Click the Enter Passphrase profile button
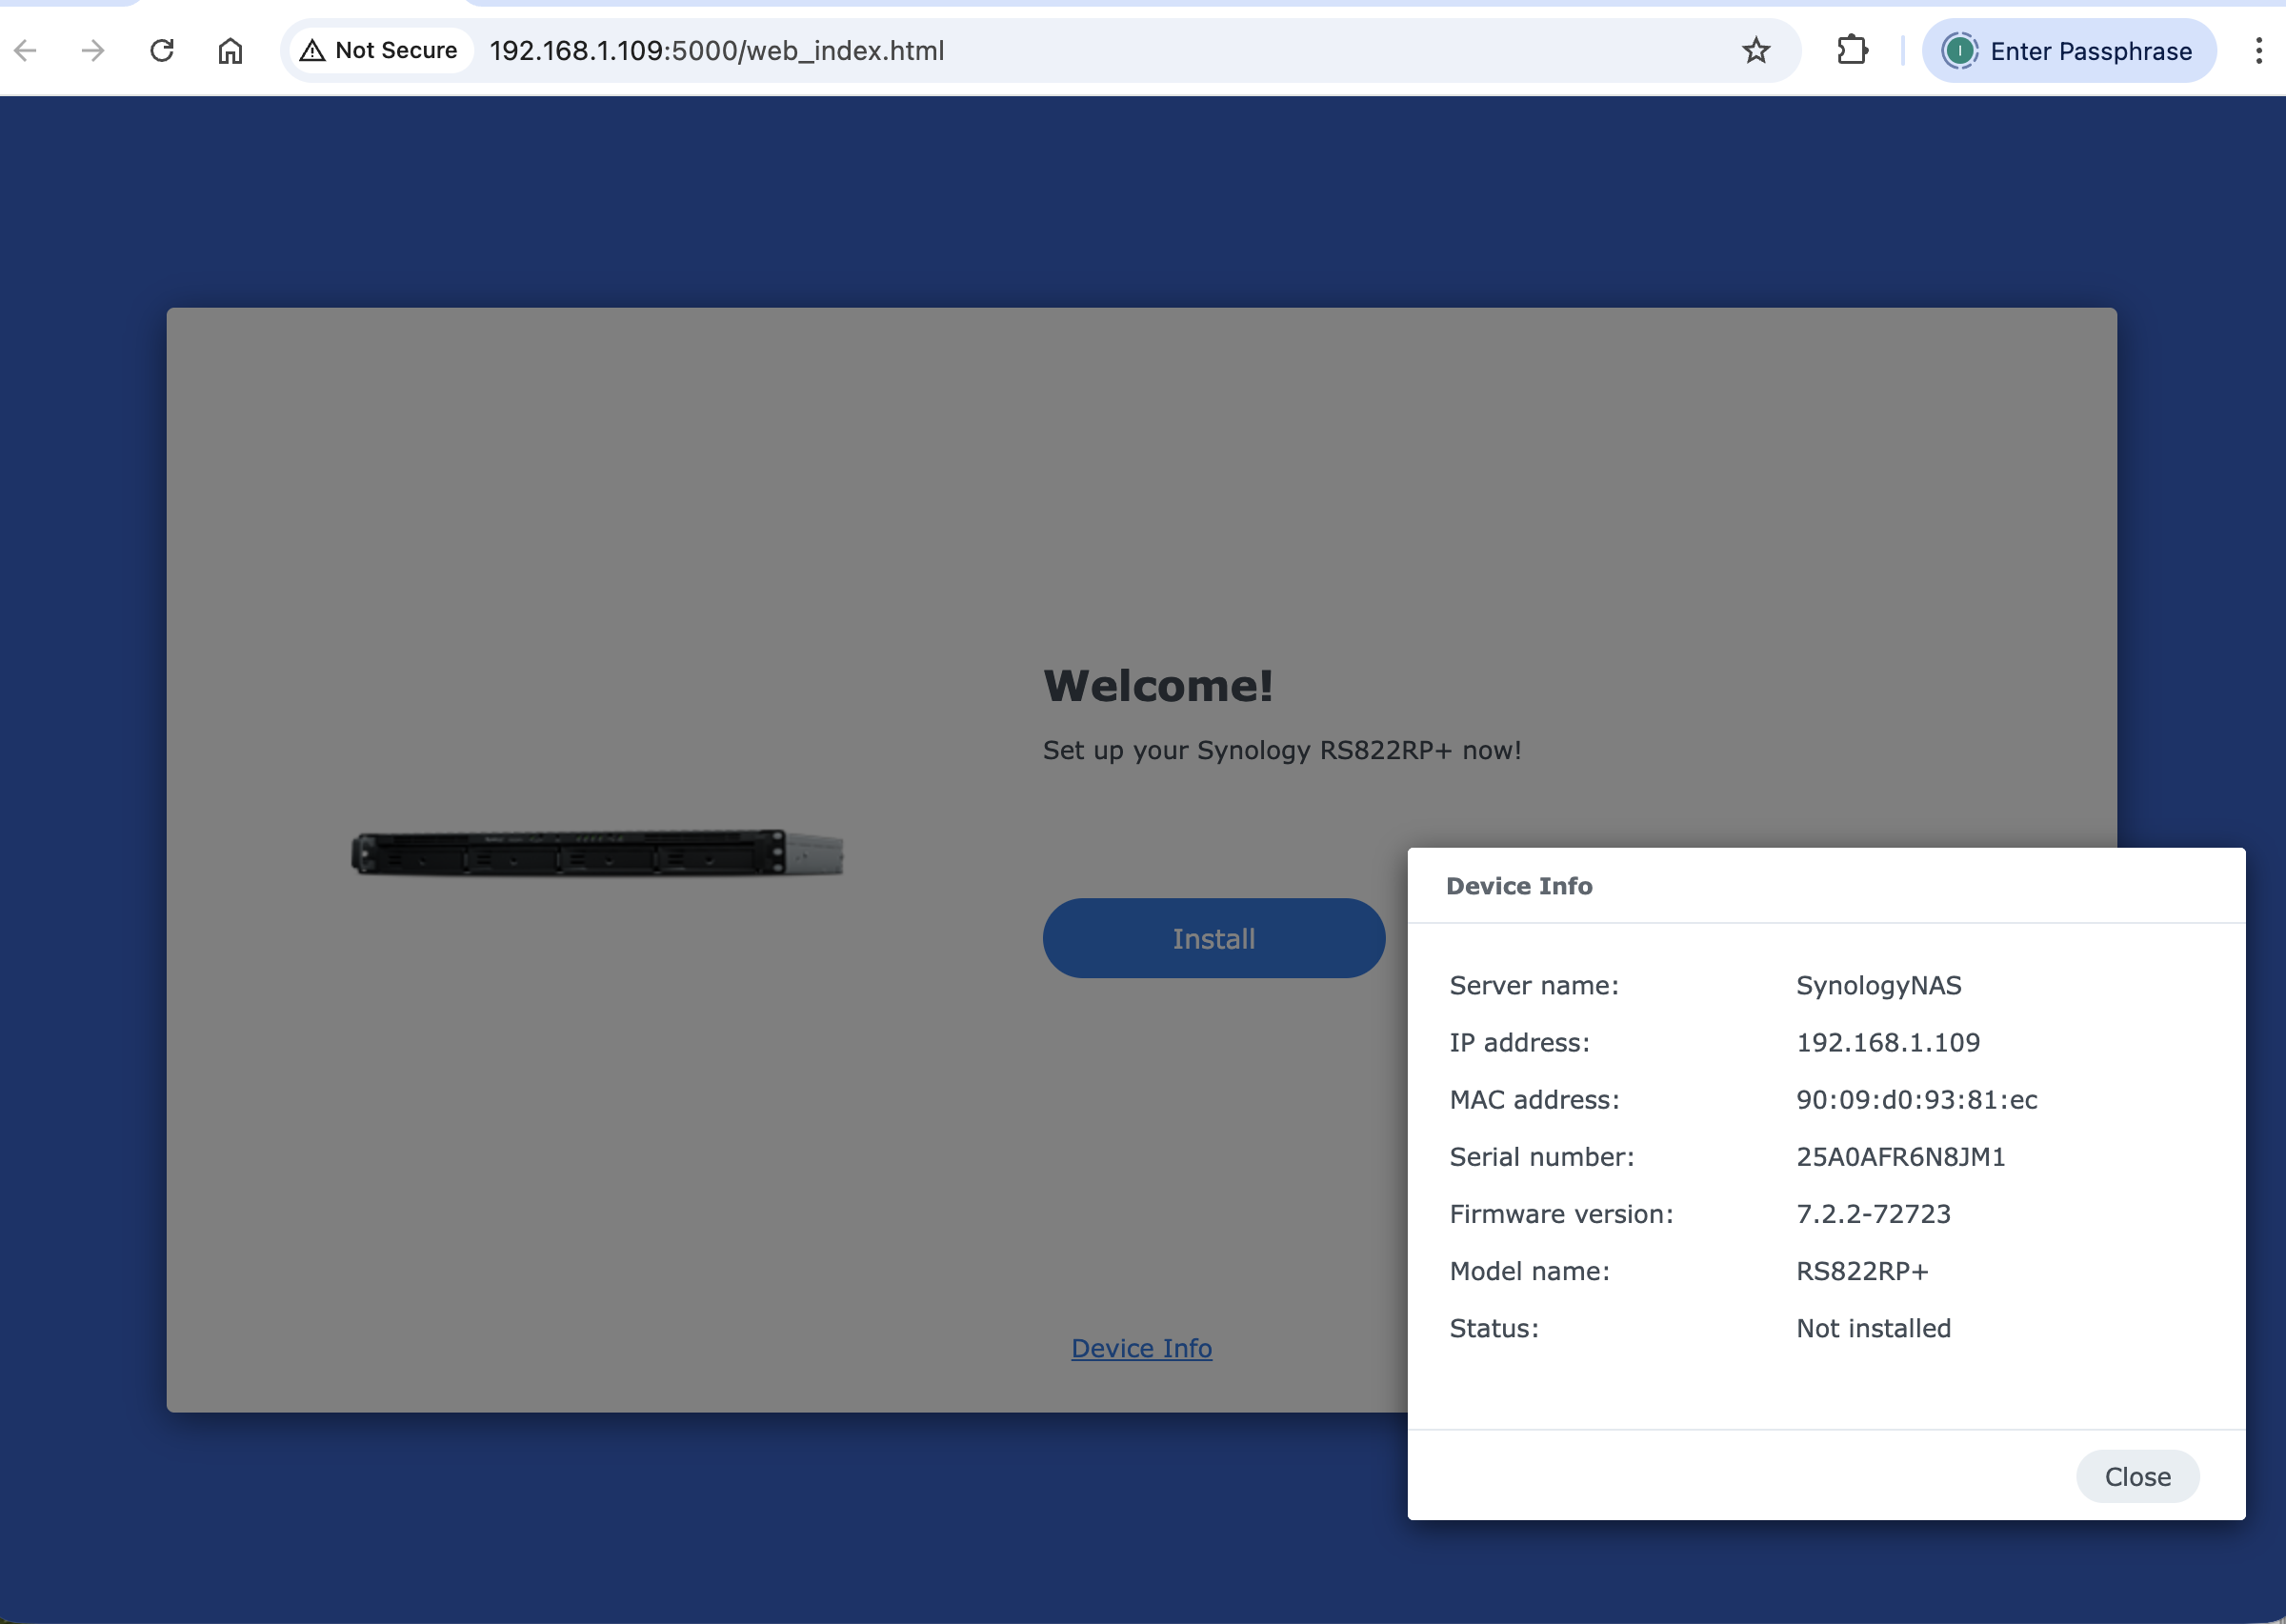Image resolution: width=2286 pixels, height=1624 pixels. coord(2068,50)
